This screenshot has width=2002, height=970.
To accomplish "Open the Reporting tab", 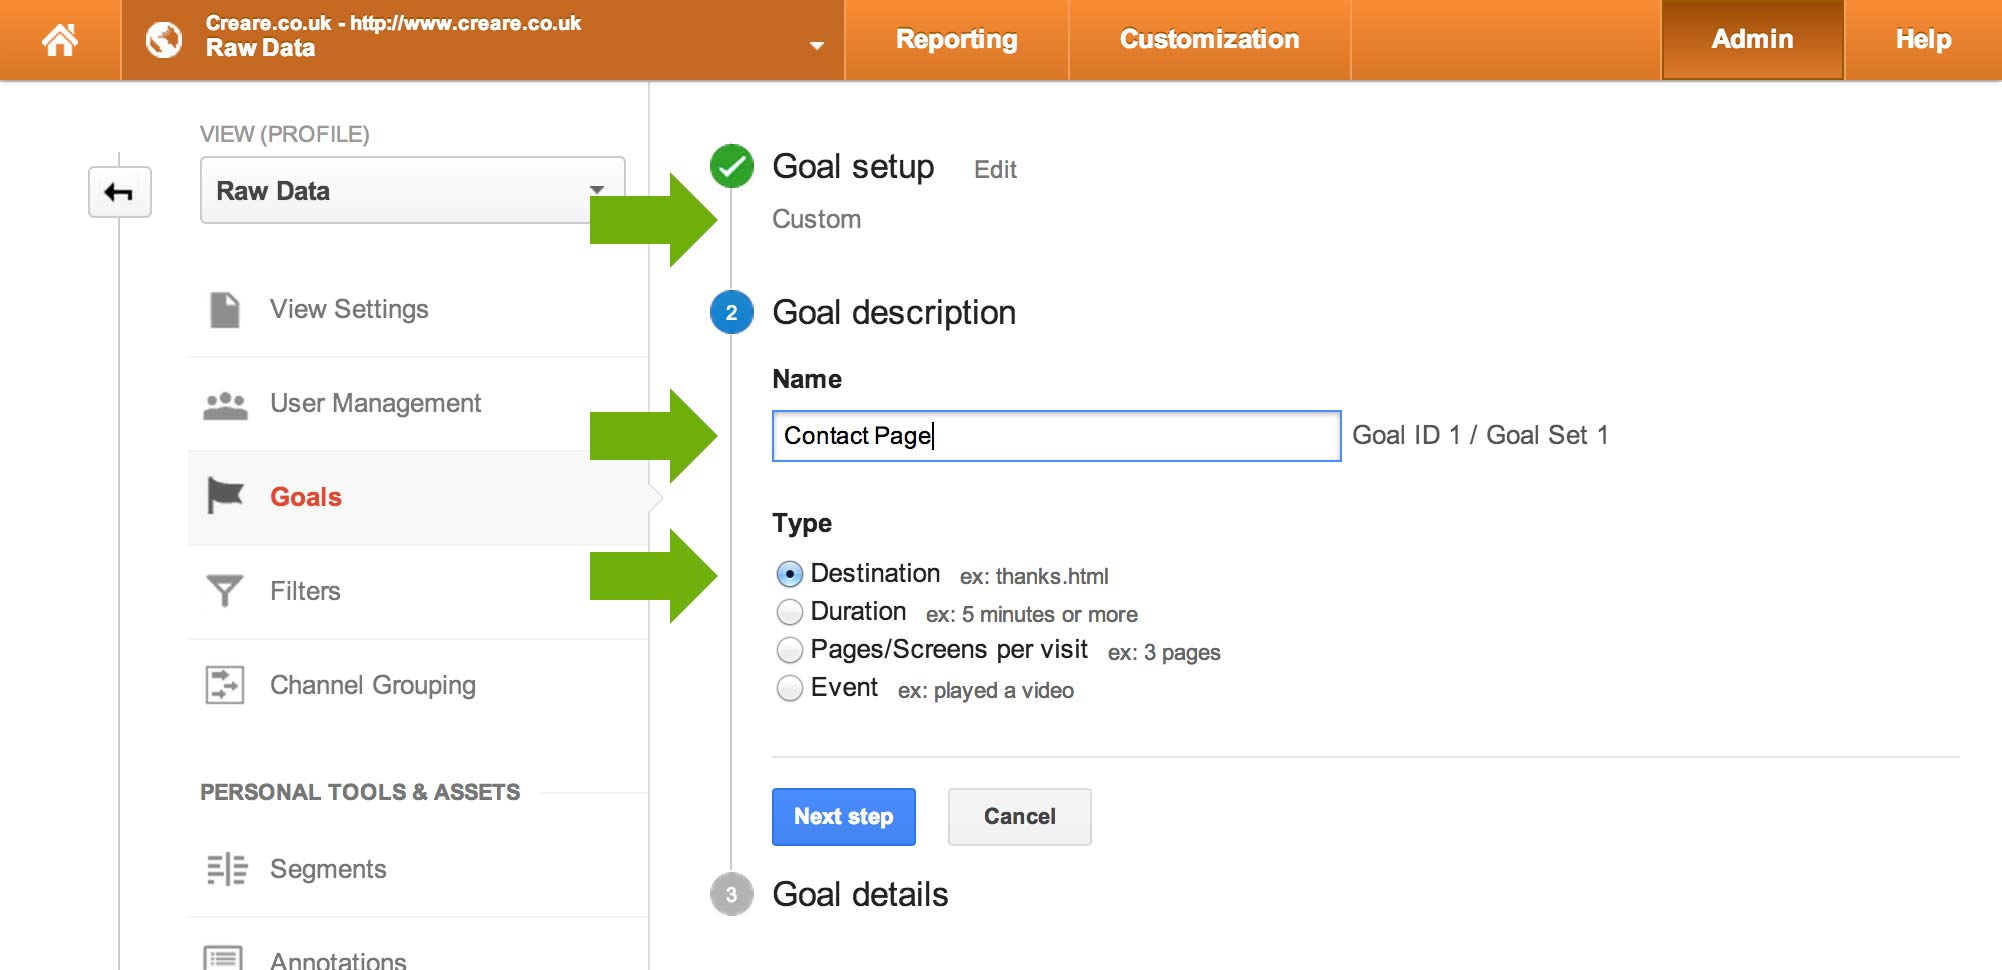I will [956, 40].
